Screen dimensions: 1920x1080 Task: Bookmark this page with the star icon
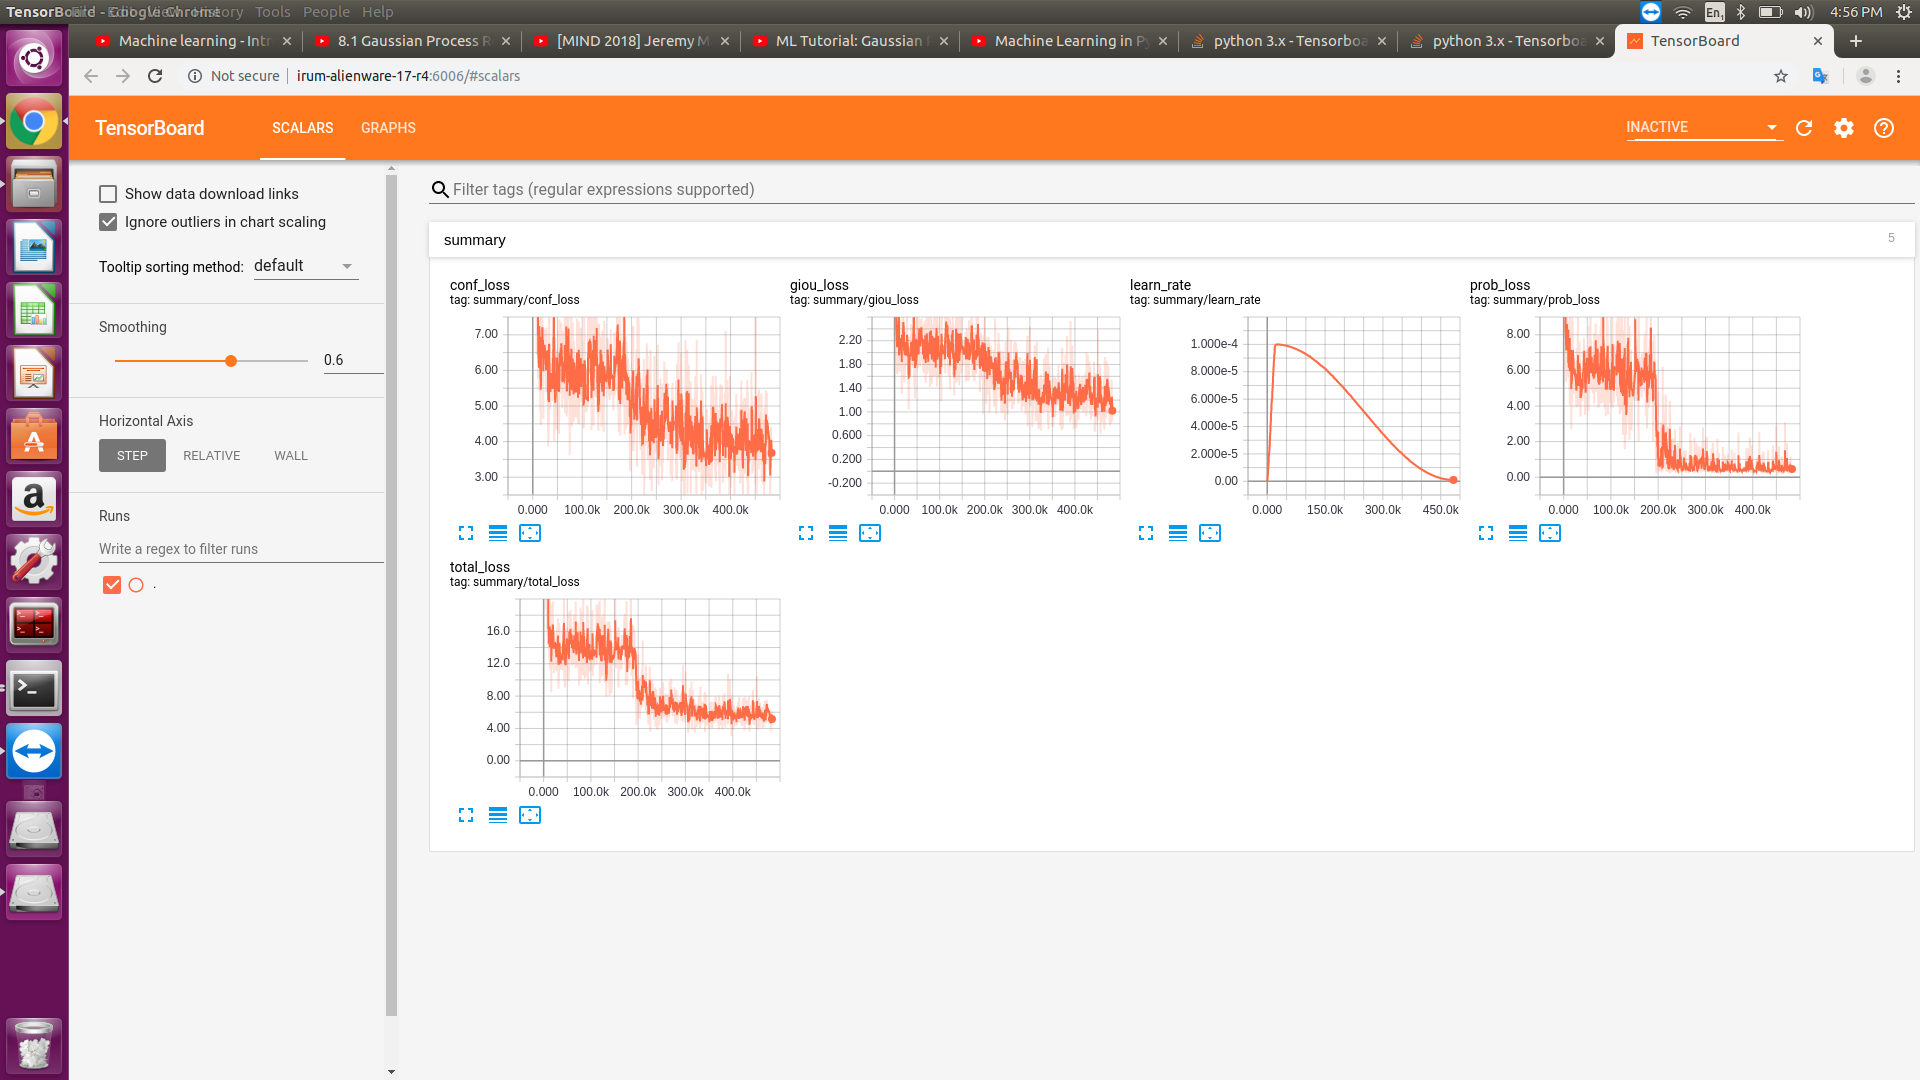coord(1781,76)
